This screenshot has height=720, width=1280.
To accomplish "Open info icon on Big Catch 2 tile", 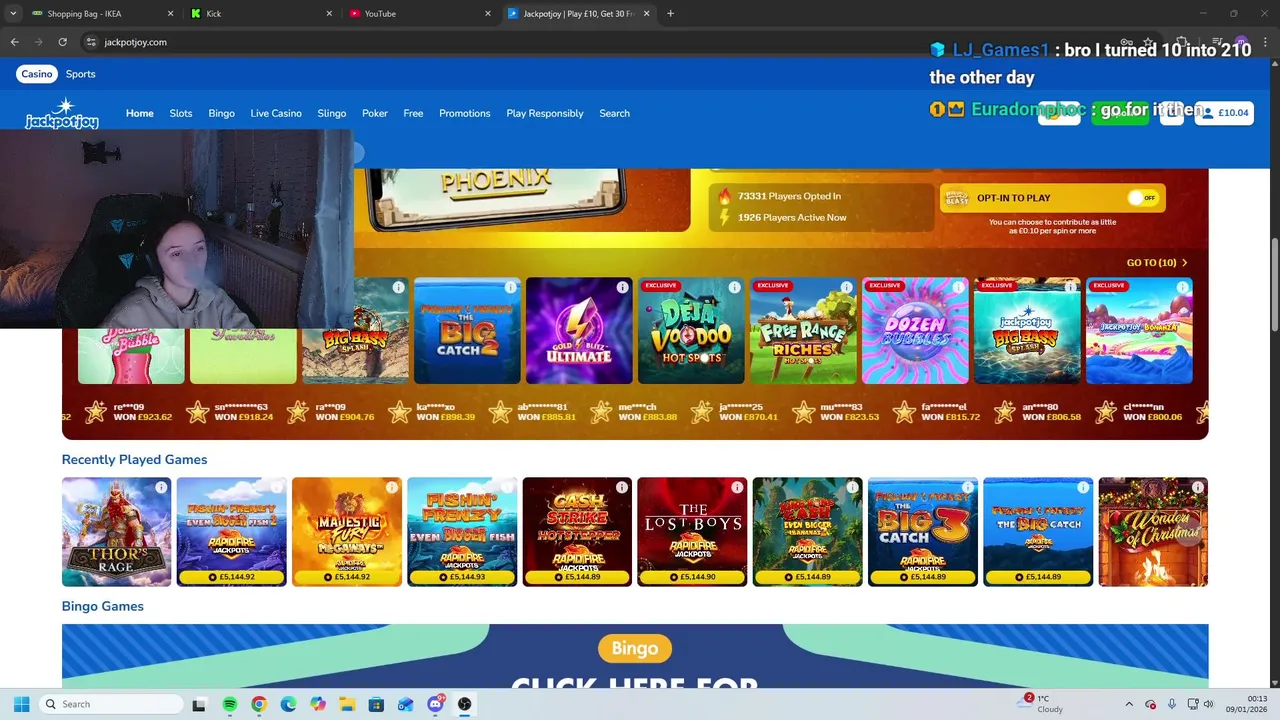I will [x=510, y=287].
